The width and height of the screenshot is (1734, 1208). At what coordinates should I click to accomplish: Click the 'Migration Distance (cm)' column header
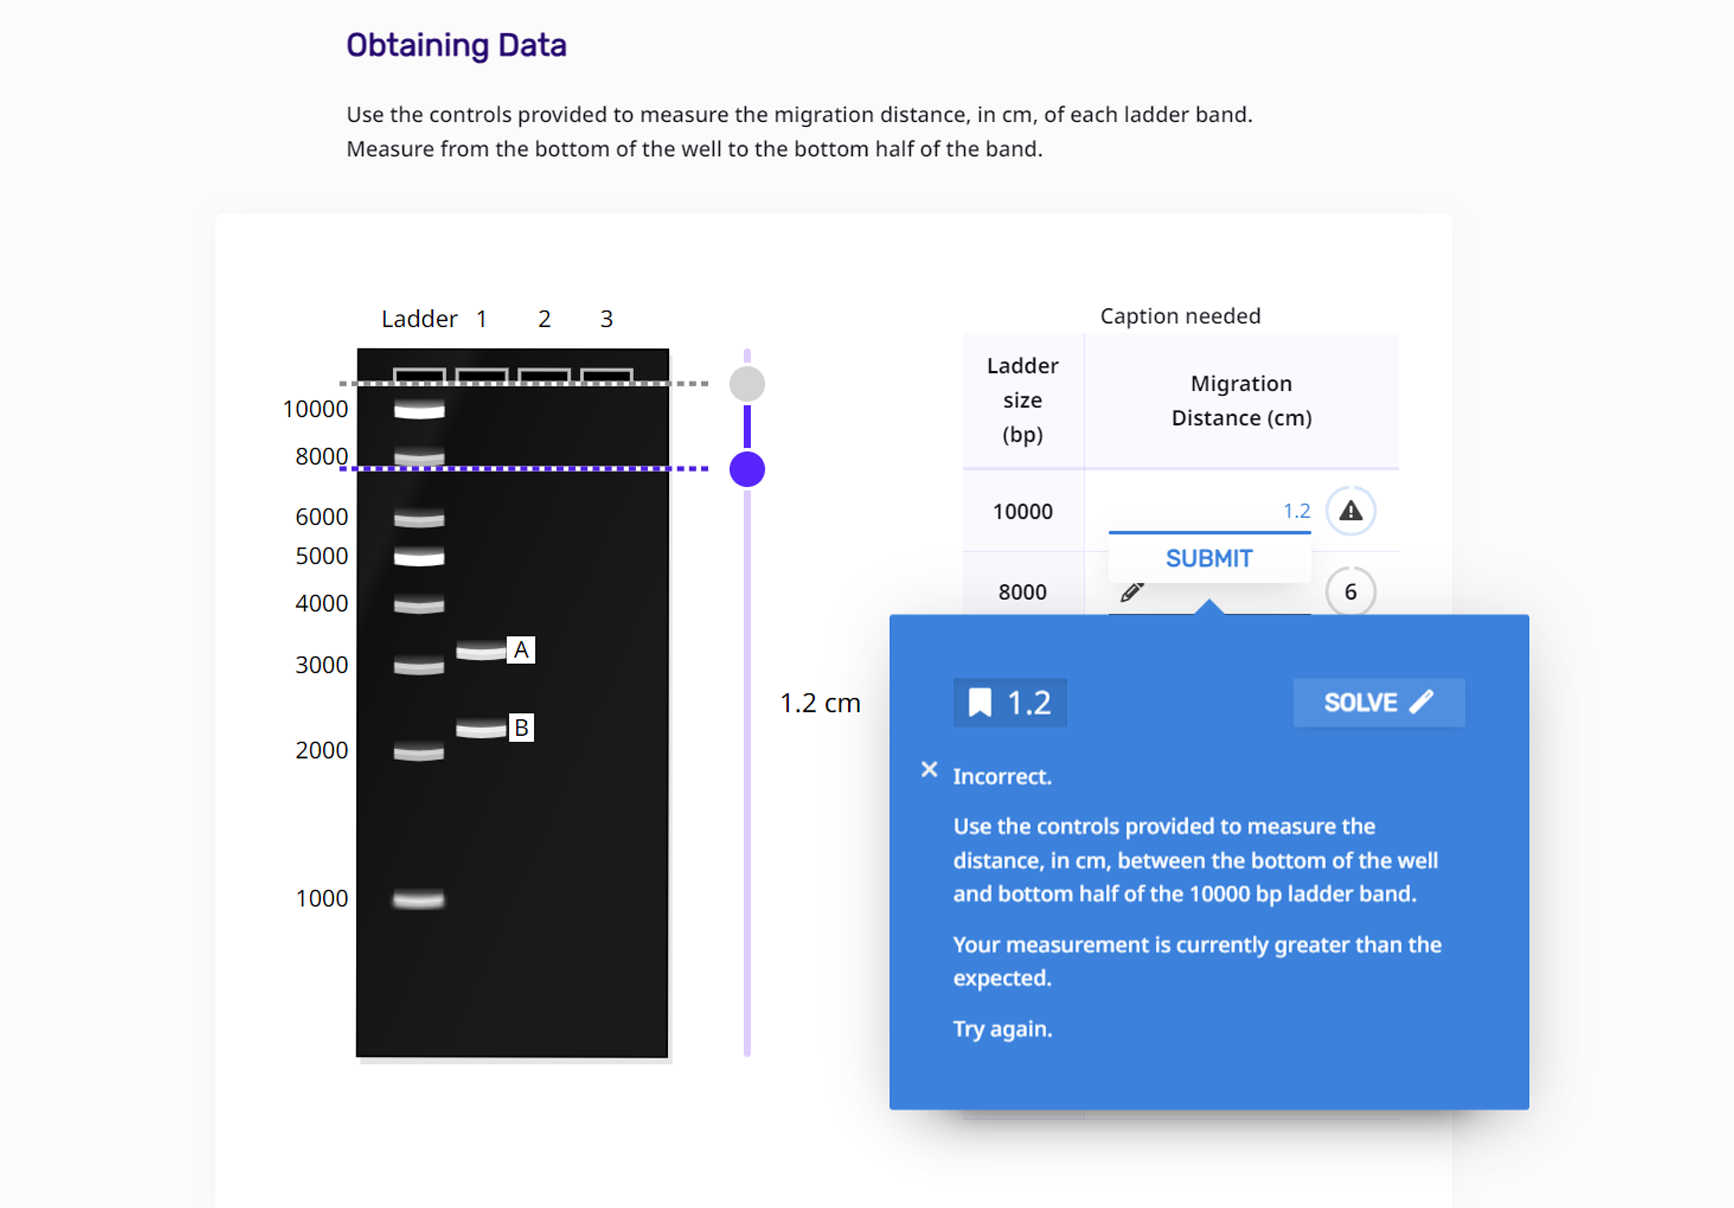1241,400
